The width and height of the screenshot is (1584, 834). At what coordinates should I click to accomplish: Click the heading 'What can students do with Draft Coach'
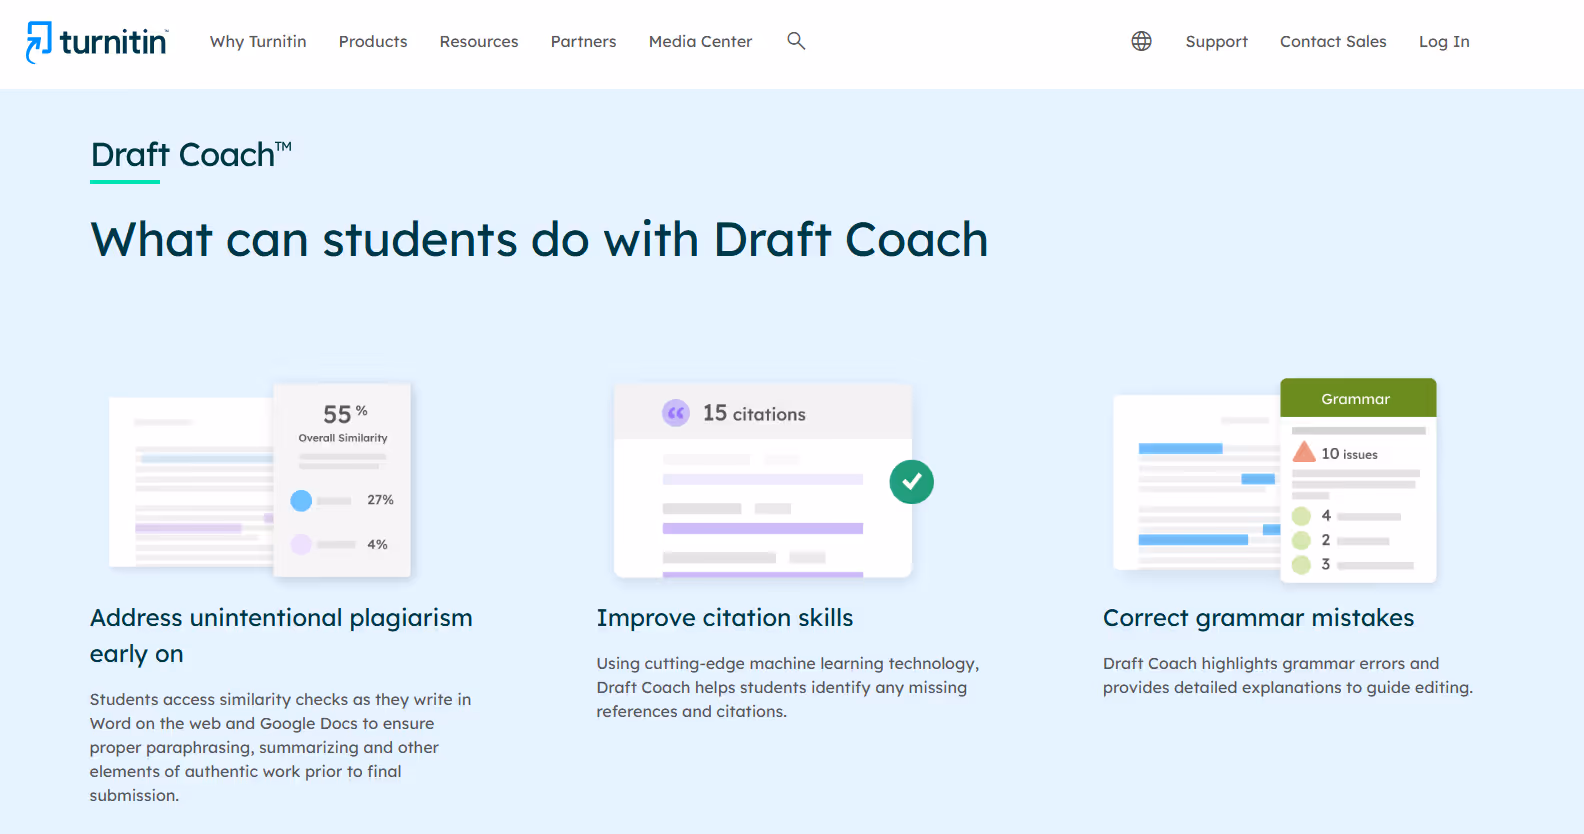coord(539,240)
